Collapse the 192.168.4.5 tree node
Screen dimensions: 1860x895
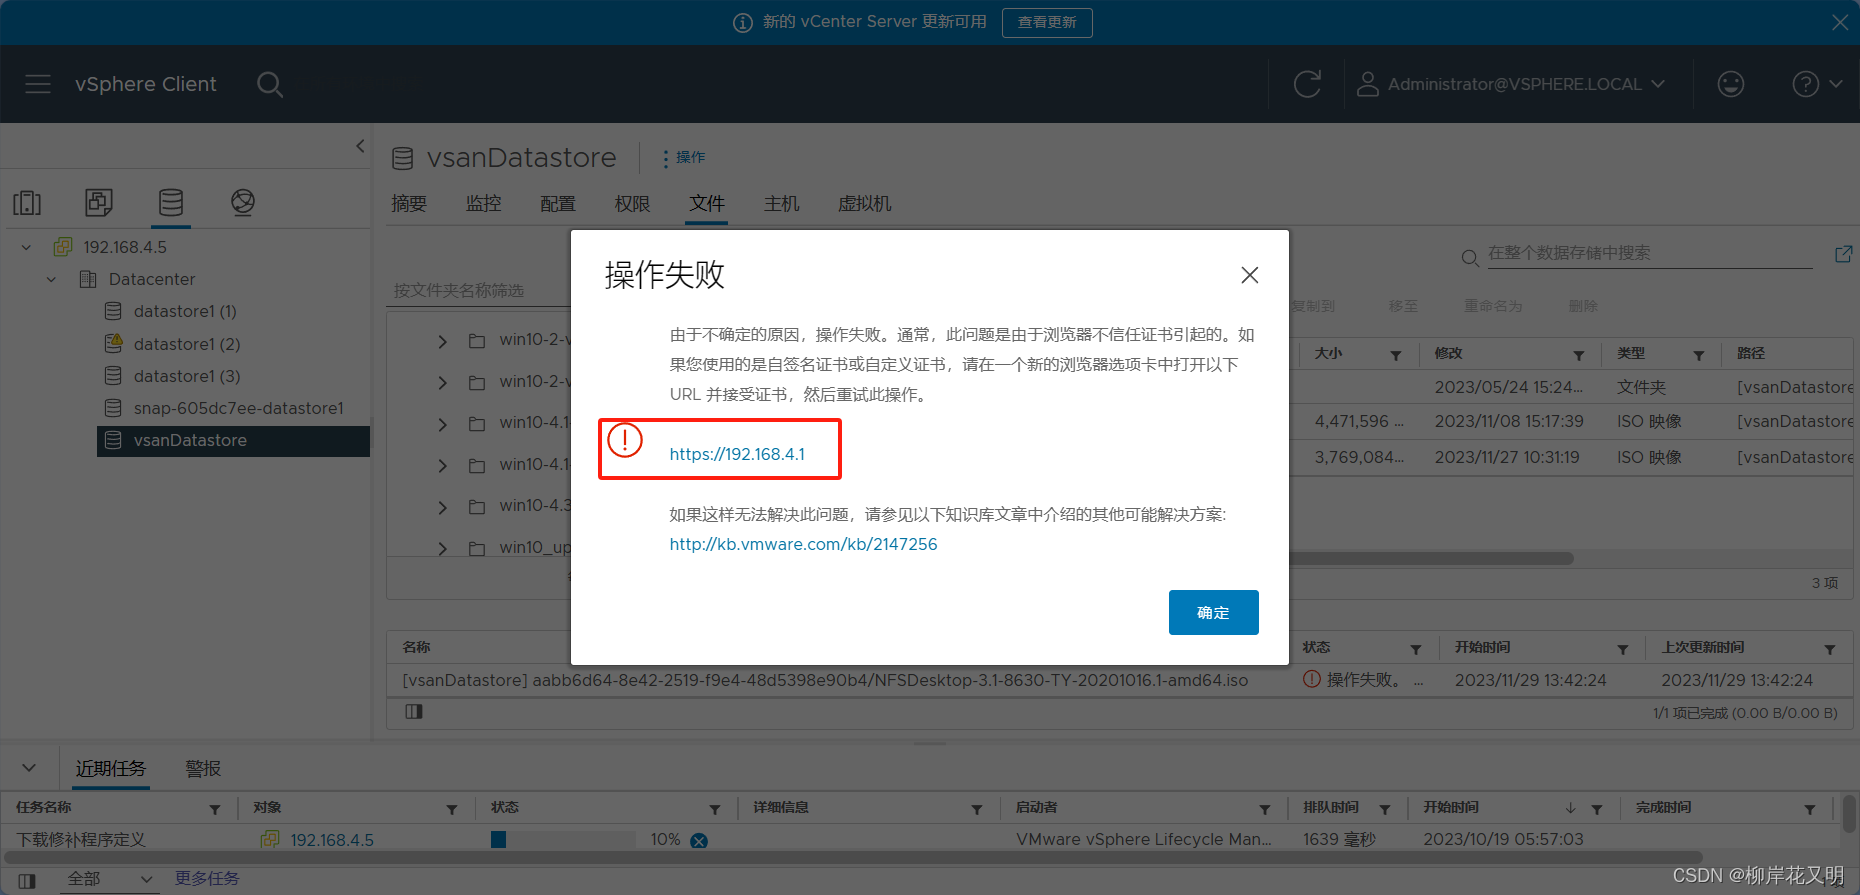click(27, 247)
